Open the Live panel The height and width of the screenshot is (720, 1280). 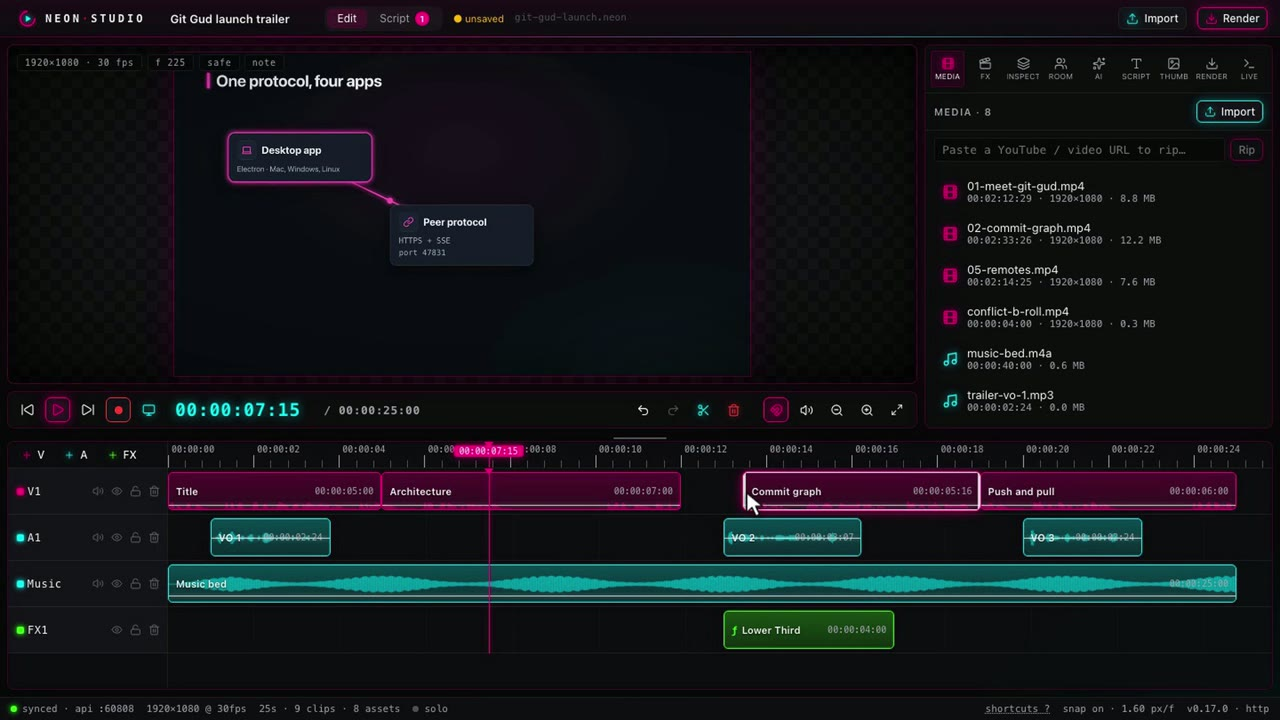point(1249,68)
